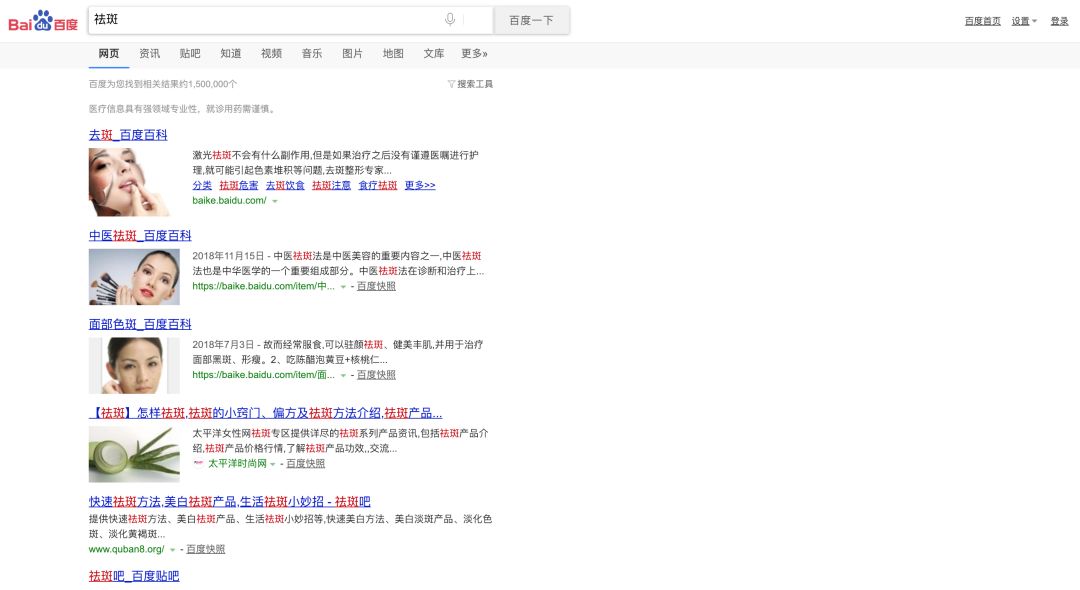Viewport: 1080px width, 590px height.
Task: Open the 【祛斑】怎样祛斑 result title
Action: click(265, 413)
